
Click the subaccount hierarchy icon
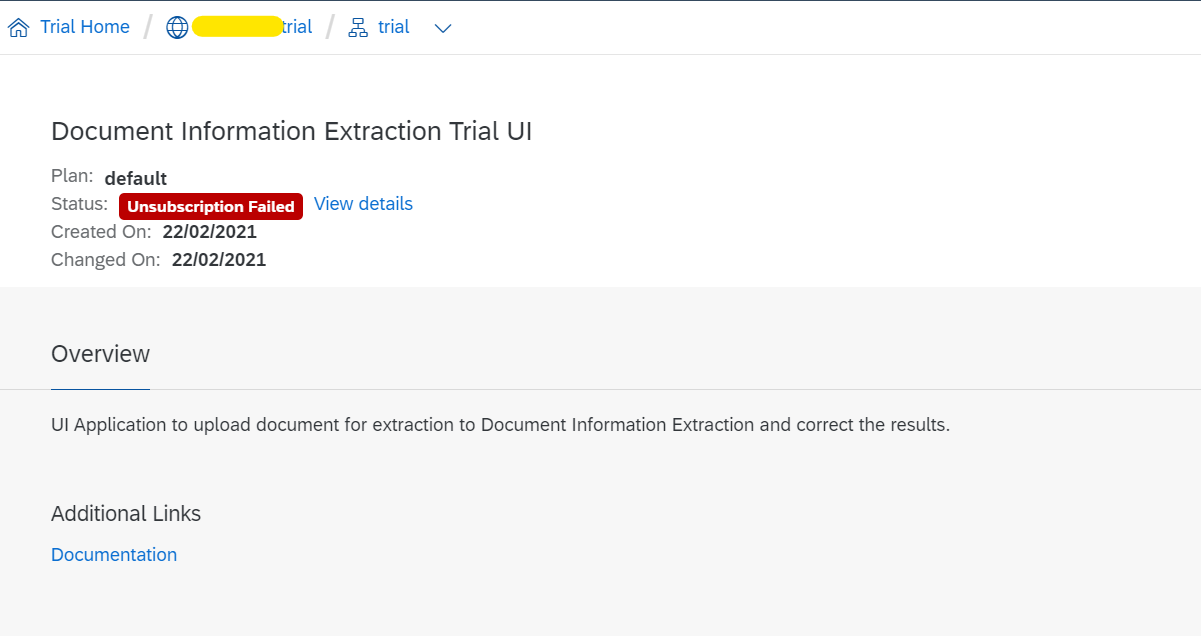click(358, 28)
